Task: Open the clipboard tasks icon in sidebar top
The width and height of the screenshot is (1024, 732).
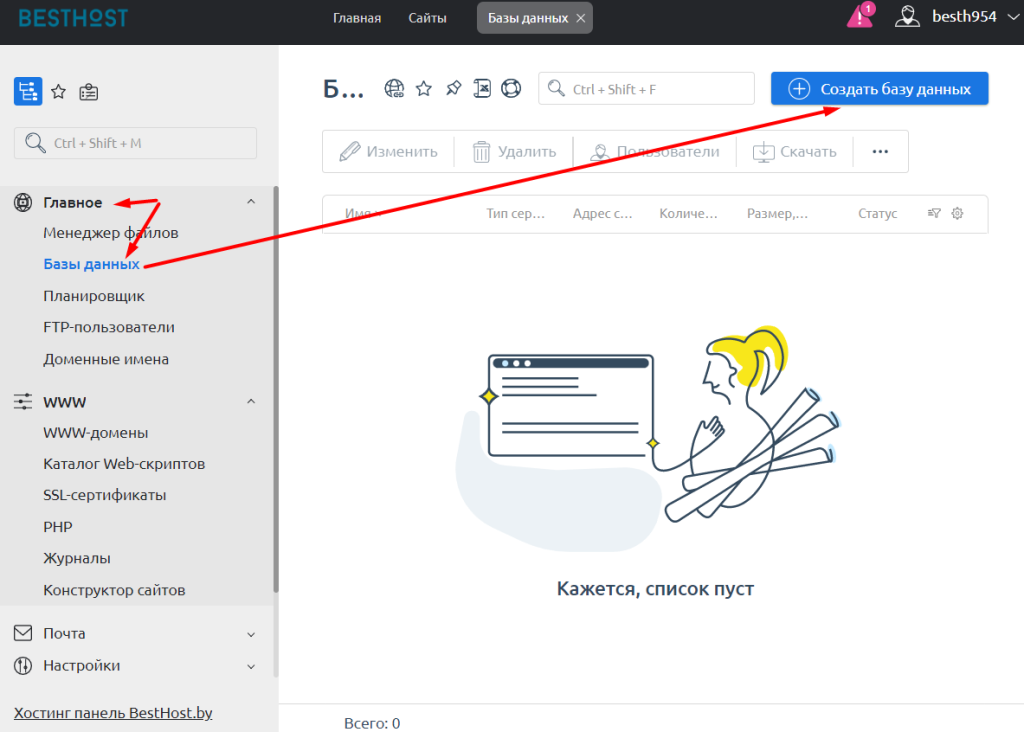Action: (x=88, y=90)
